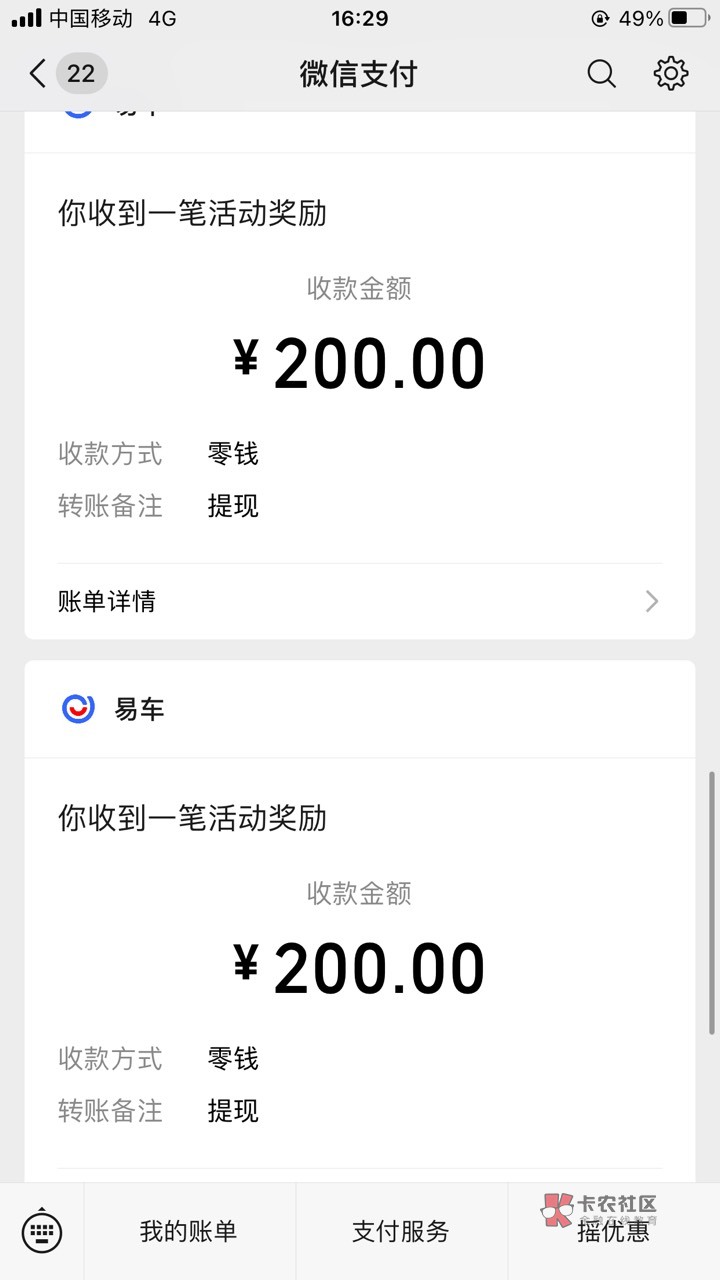
Task: Tap the back arrow in header
Action: (x=37, y=73)
